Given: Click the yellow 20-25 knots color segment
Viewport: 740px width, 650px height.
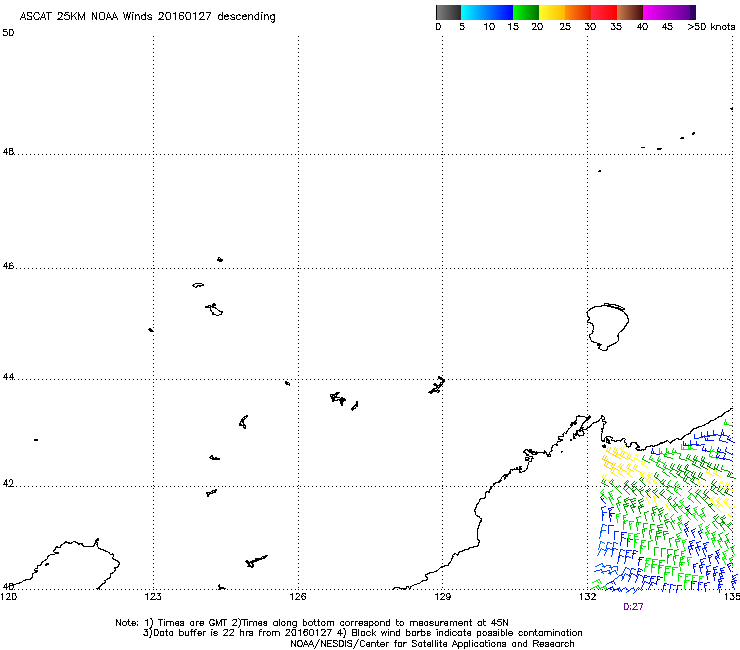Looking at the screenshot, I should (x=552, y=12).
